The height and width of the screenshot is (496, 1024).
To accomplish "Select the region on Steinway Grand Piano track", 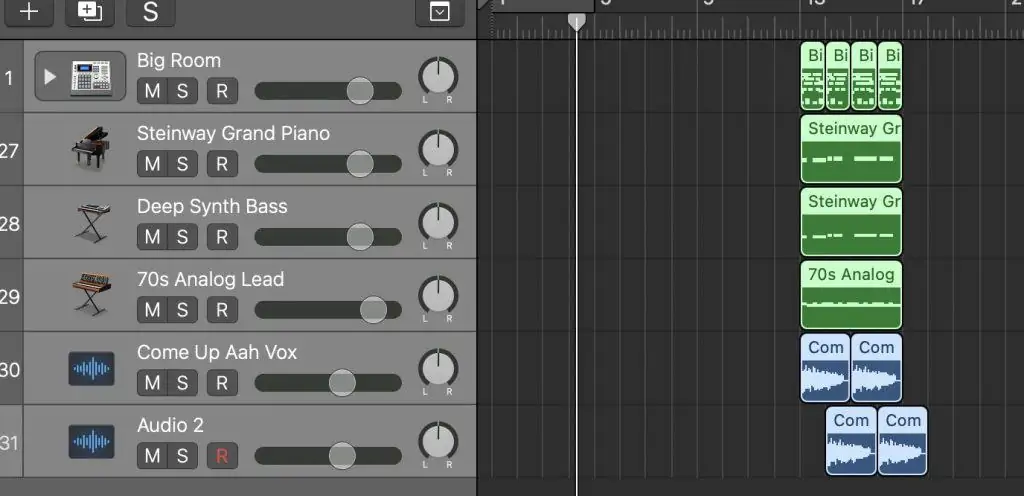I will [852, 149].
